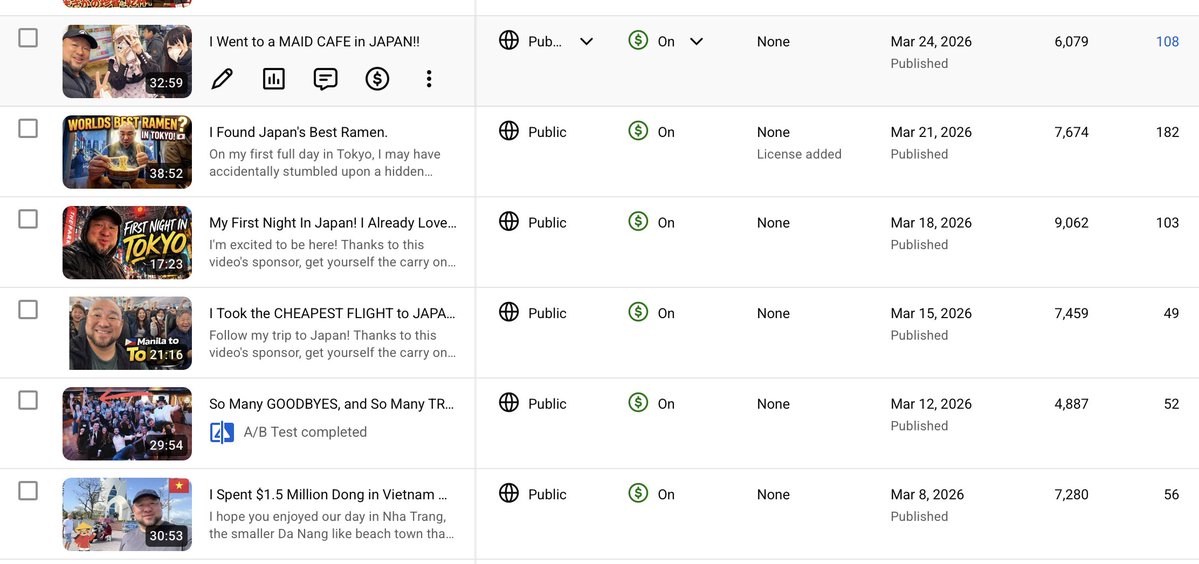Click the description starting I hope you enjoyed
The height and width of the screenshot is (564, 1199).
(x=331, y=525)
